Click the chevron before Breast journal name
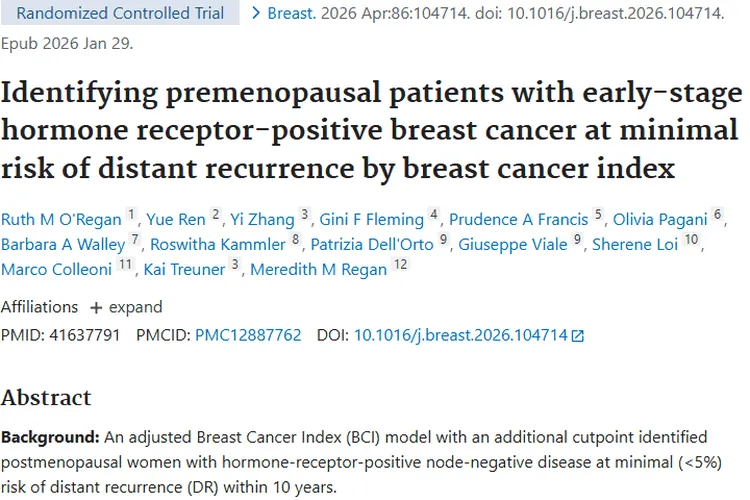 pos(257,14)
